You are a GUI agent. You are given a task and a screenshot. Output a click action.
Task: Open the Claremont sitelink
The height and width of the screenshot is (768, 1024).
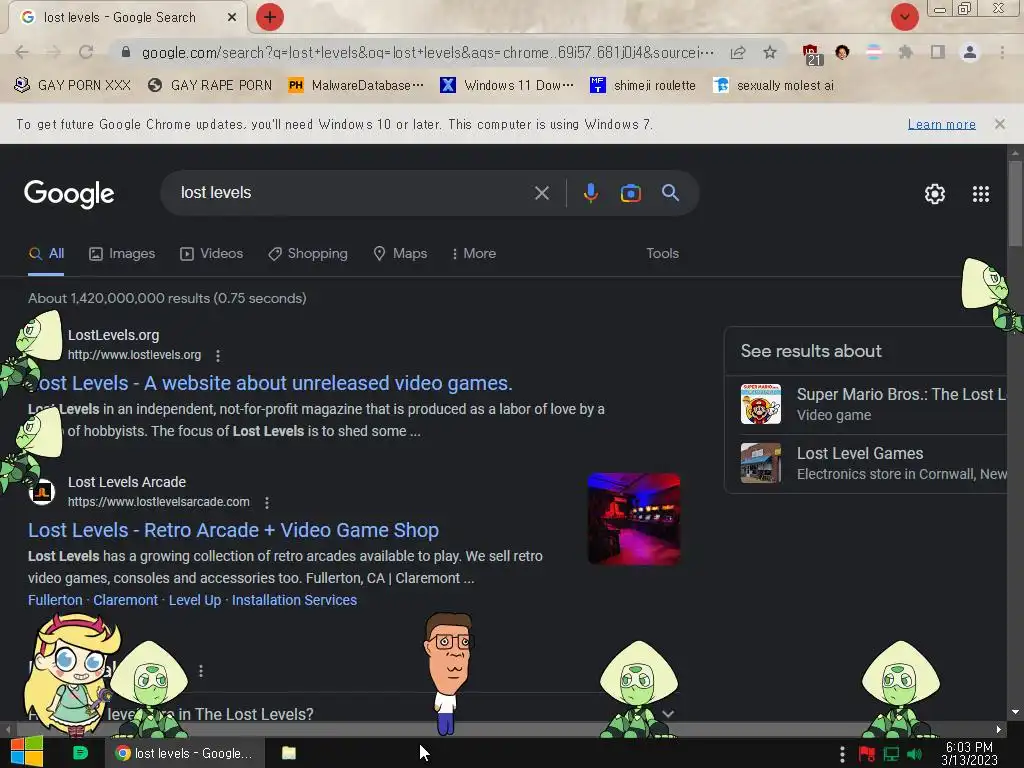pos(125,600)
